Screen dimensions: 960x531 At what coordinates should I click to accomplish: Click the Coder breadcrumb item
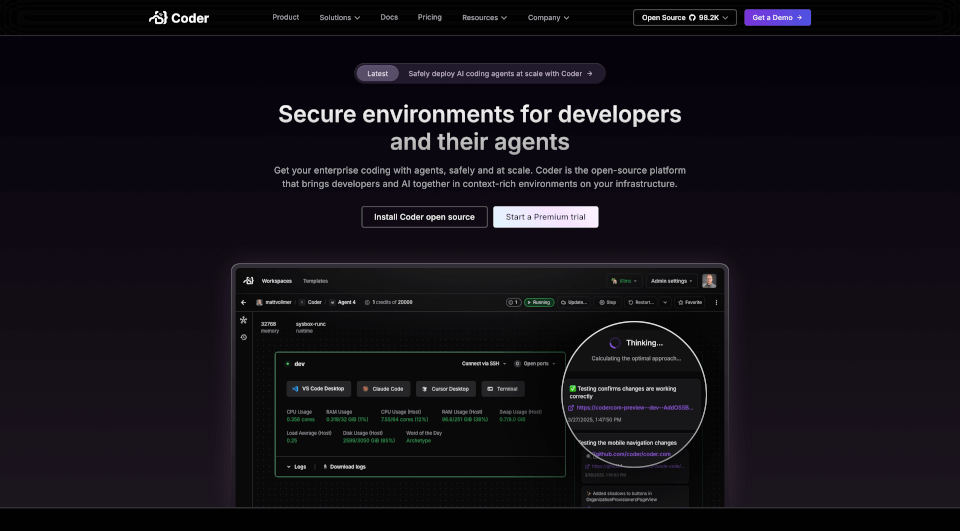pyautogui.click(x=311, y=303)
